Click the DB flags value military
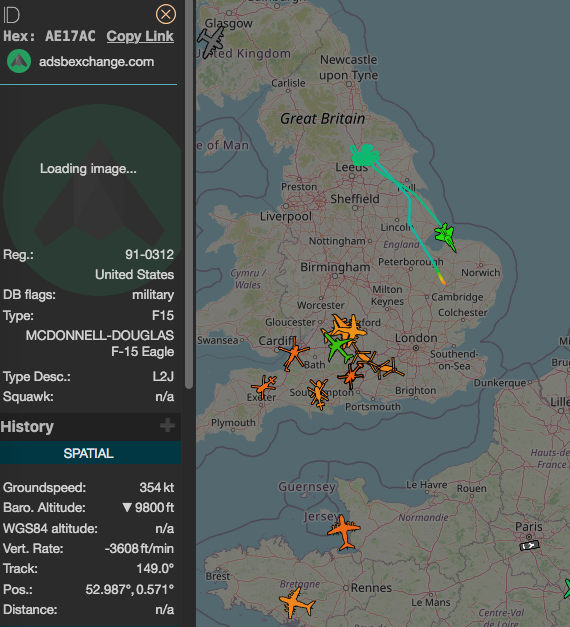 pyautogui.click(x=153, y=295)
